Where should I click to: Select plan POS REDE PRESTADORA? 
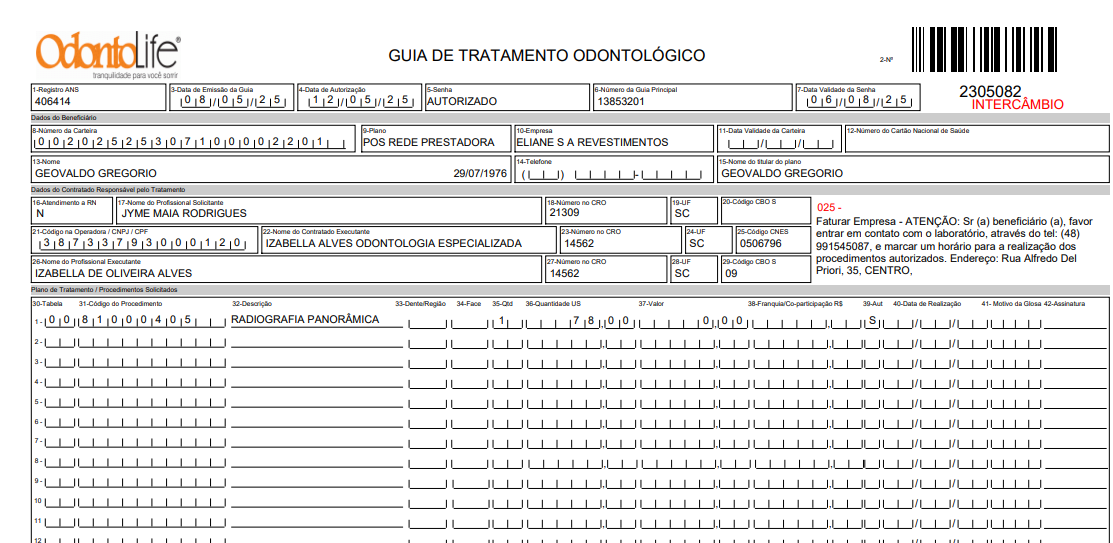429,143
